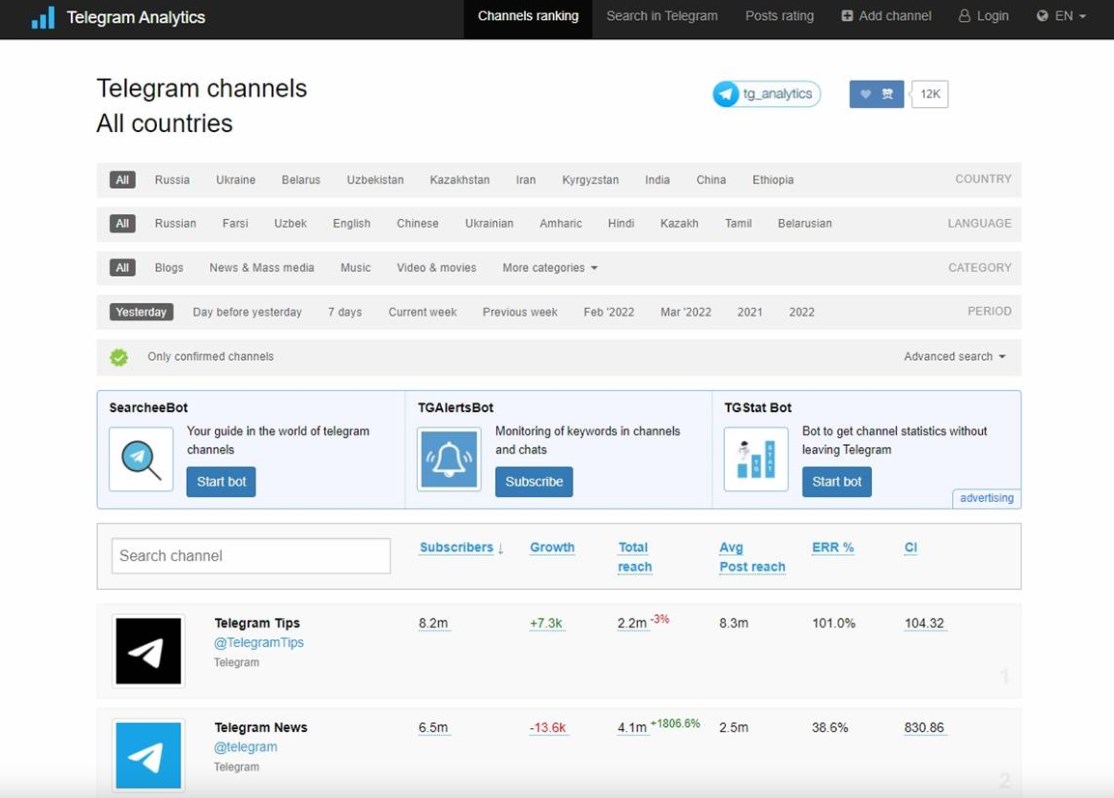Choose the English language filter
Screen dimensions: 1114x798
pos(351,224)
